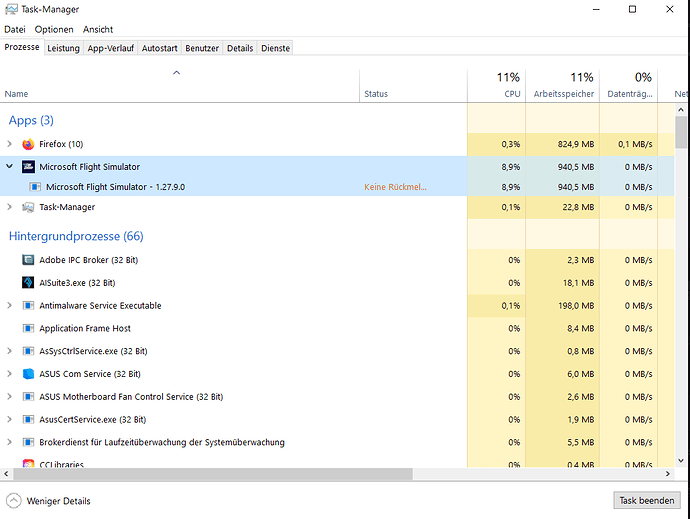This screenshot has height=519, width=690.
Task: Switch to the Benutzer tab
Action: click(202, 48)
